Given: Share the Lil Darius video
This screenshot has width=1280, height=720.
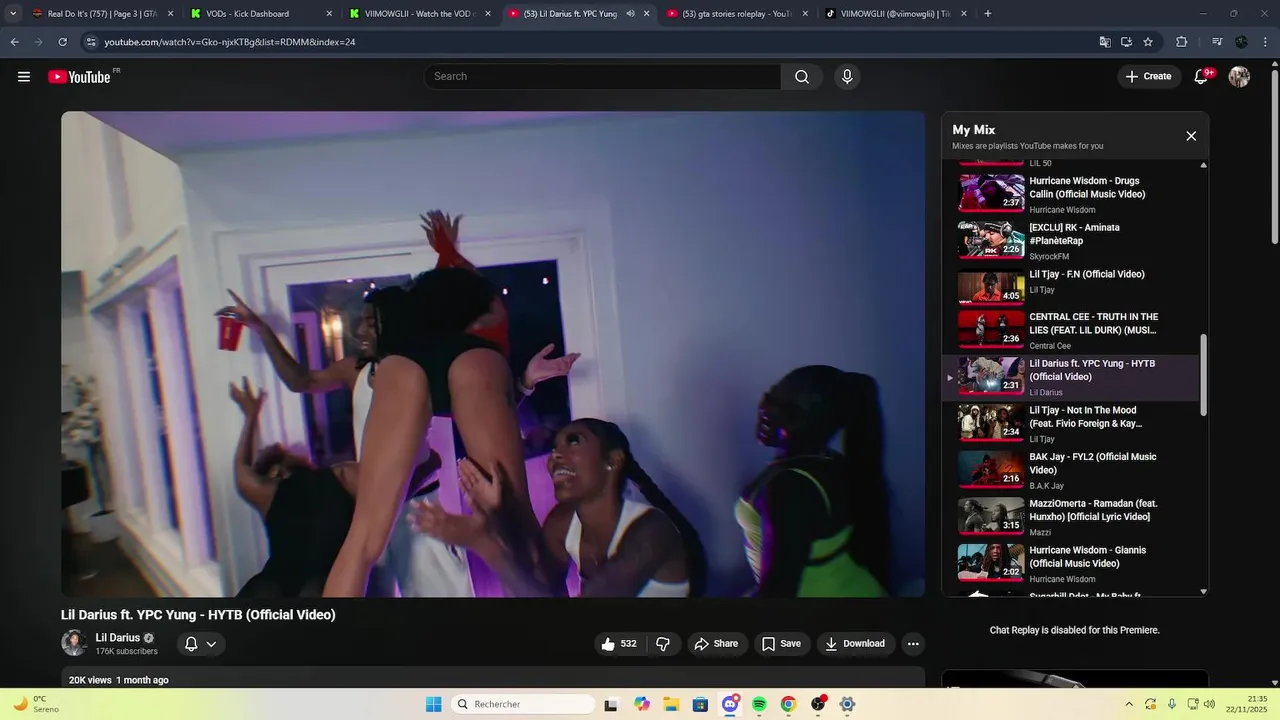Looking at the screenshot, I should pos(716,644).
